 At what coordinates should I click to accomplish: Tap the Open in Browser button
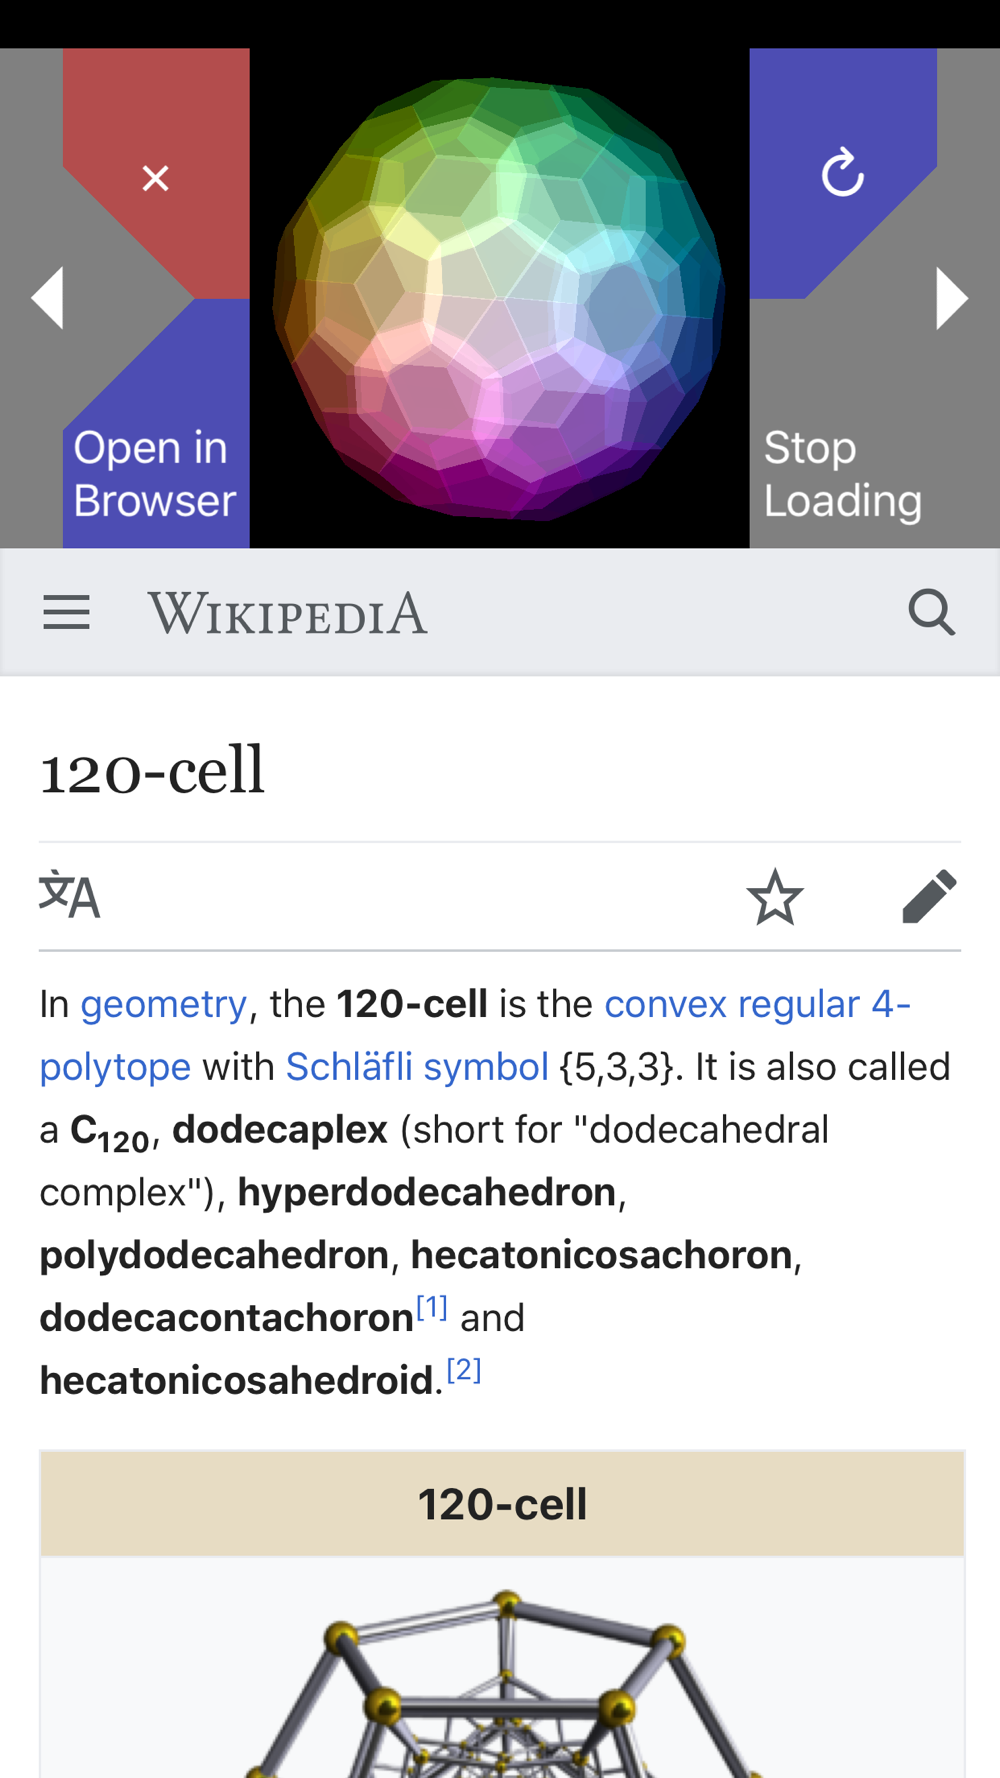click(155, 473)
